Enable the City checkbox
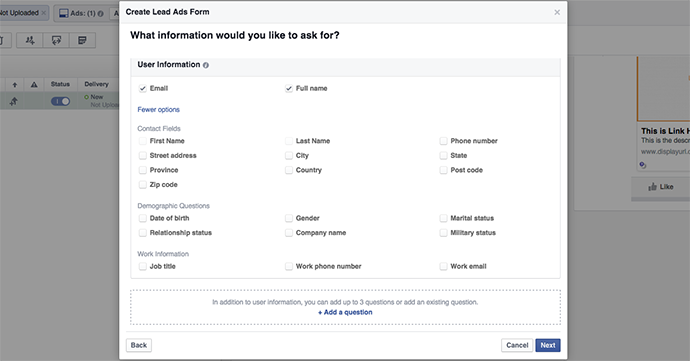690x361 pixels. coord(289,155)
